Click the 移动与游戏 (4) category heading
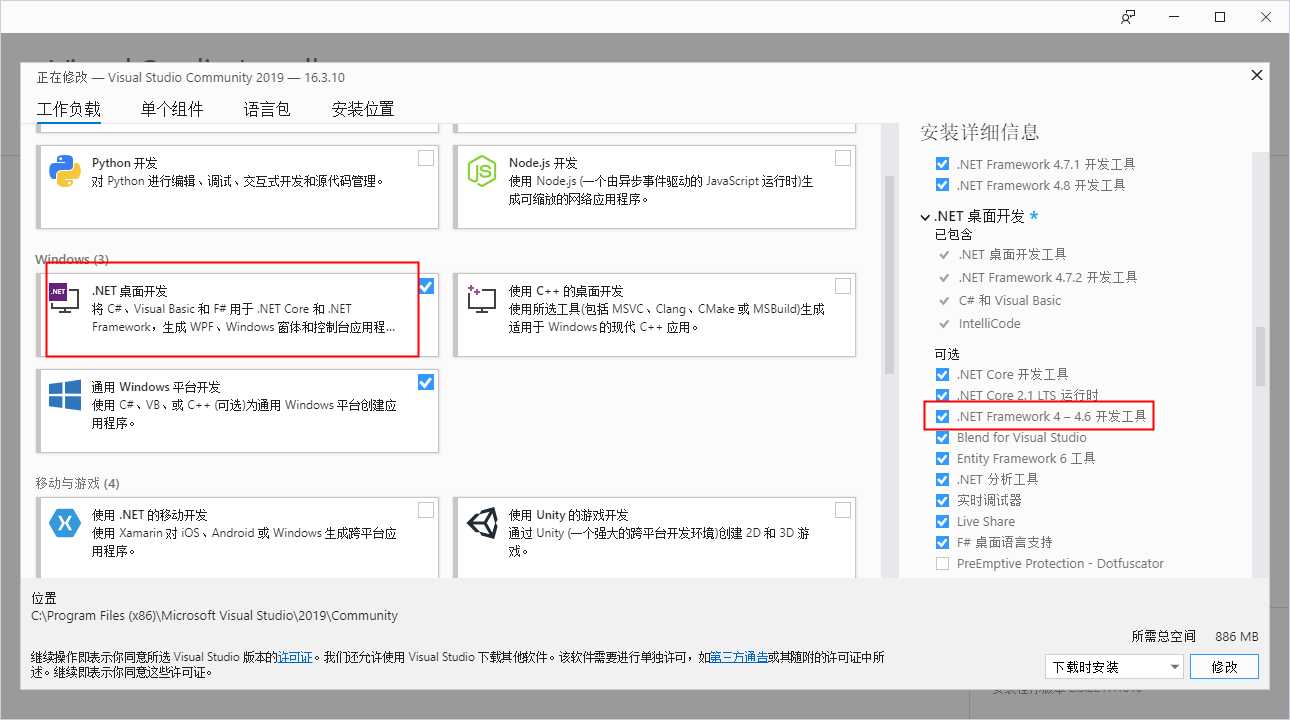 click(x=77, y=483)
